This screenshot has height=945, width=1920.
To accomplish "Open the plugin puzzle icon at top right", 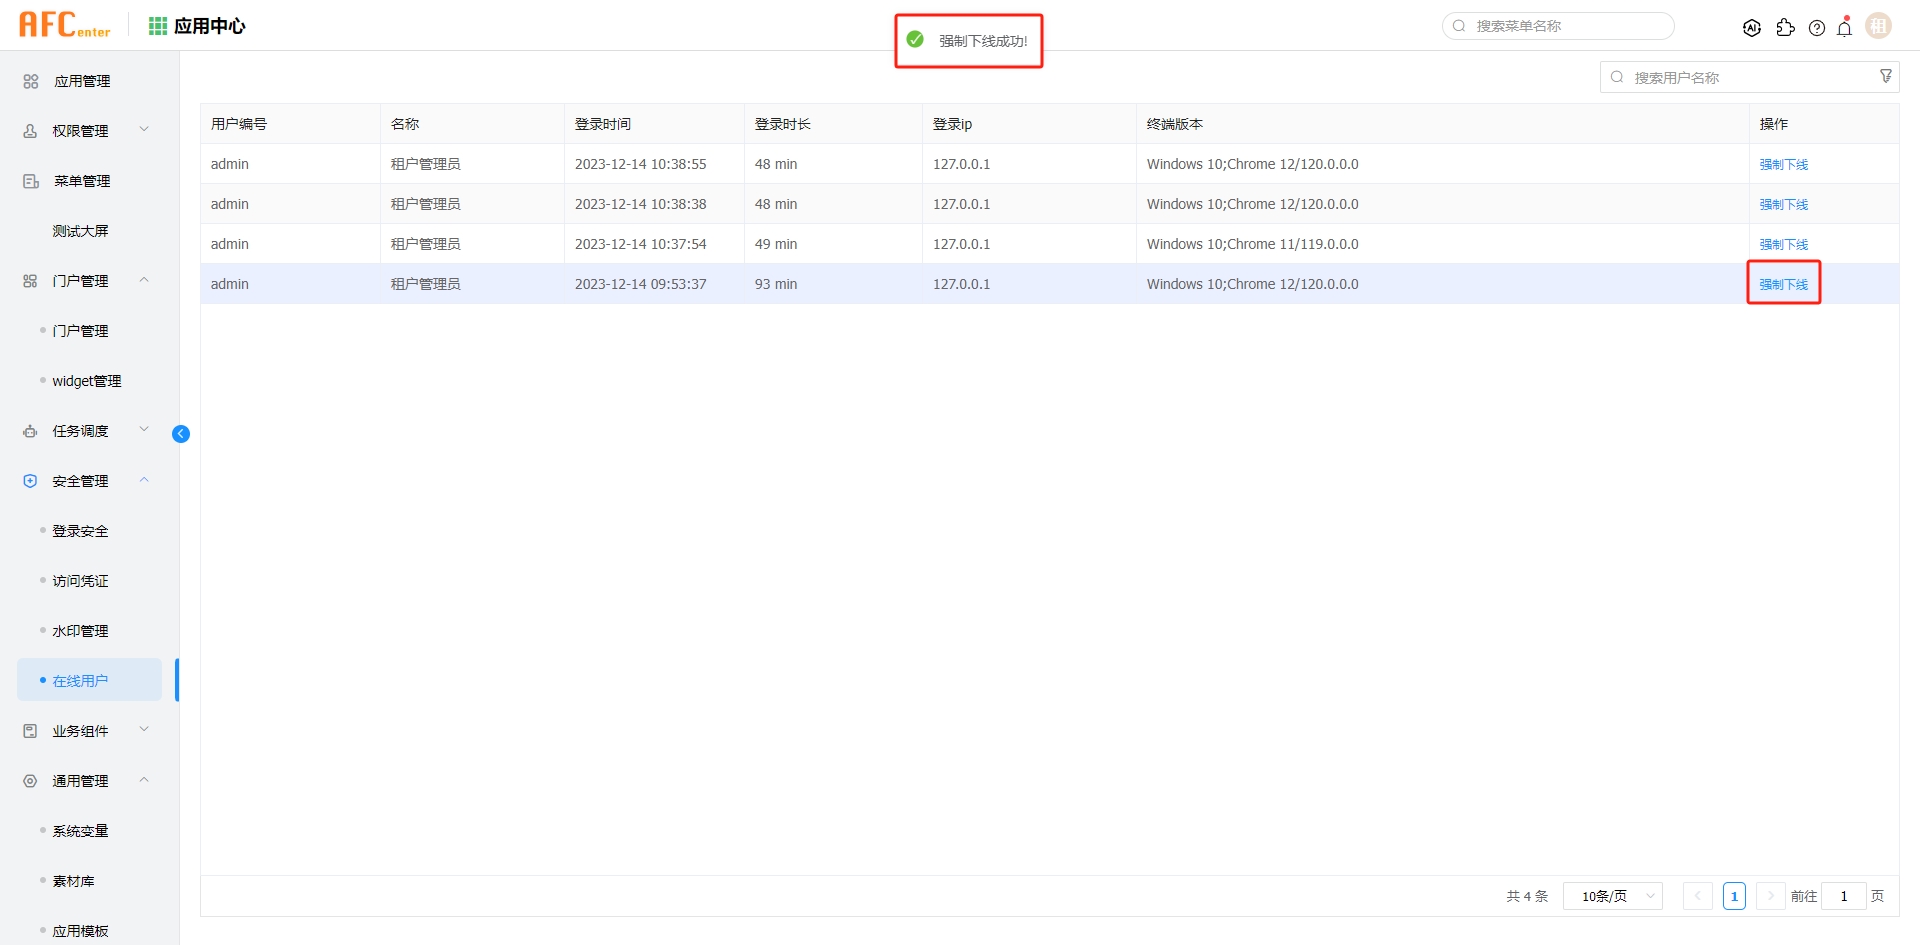I will pos(1786,28).
